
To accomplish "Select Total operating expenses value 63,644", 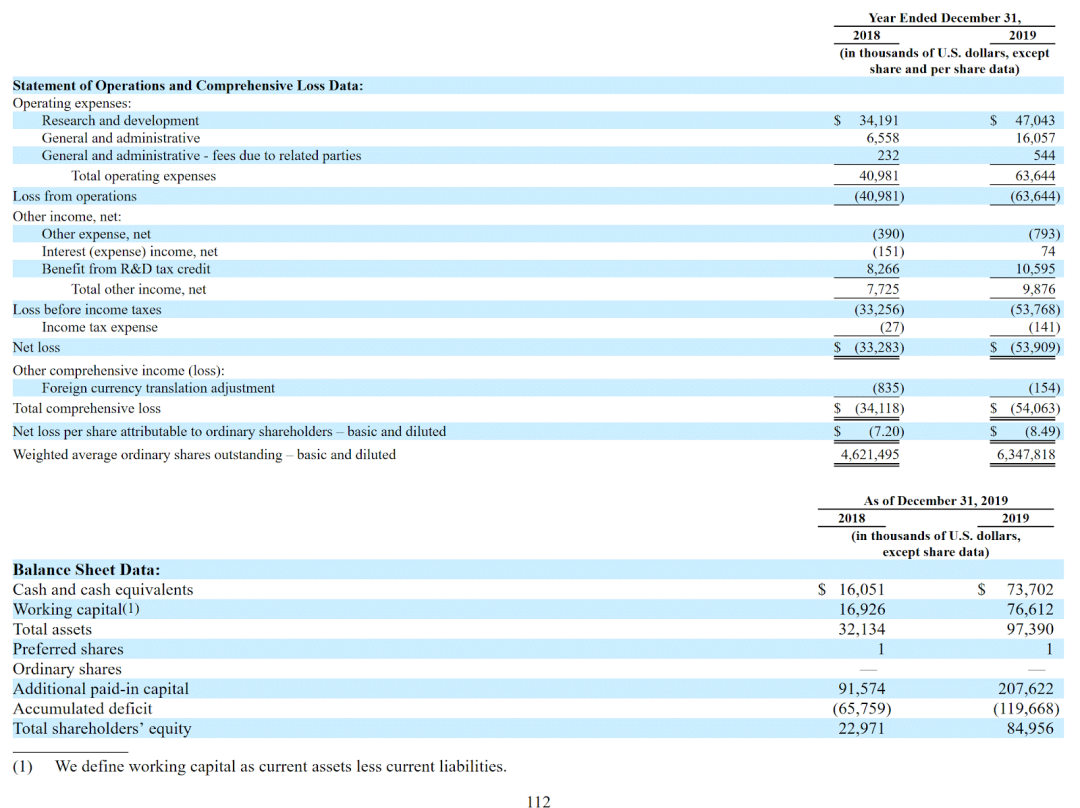I will (x=1035, y=176).
